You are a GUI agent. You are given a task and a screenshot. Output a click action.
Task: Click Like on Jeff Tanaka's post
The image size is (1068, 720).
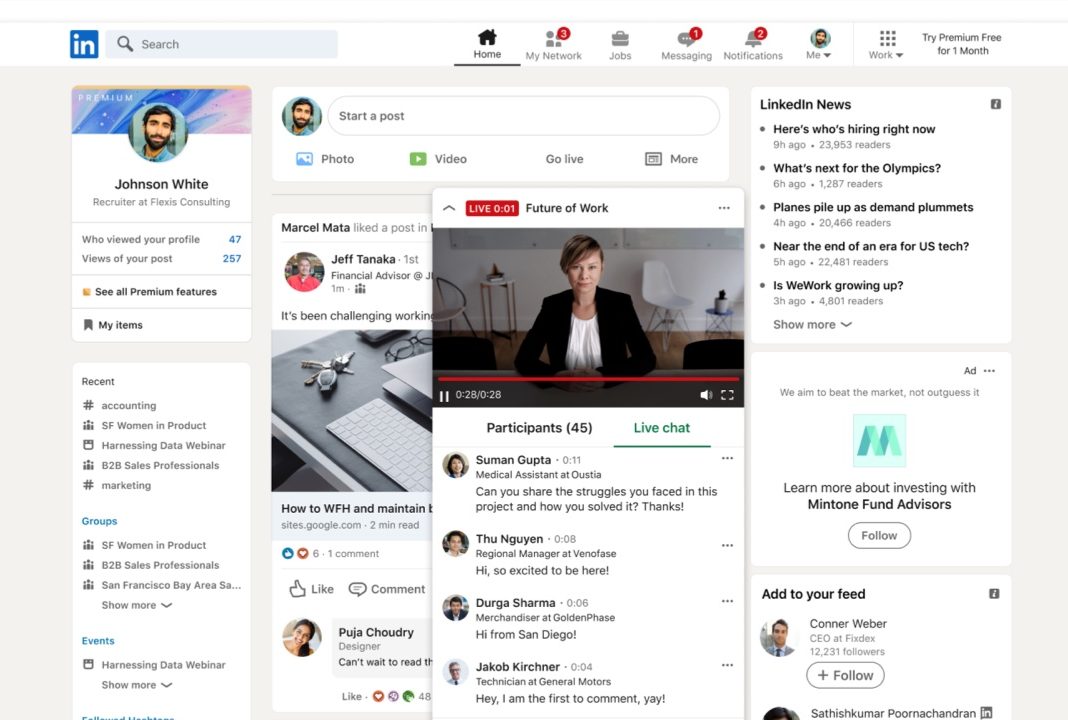311,589
